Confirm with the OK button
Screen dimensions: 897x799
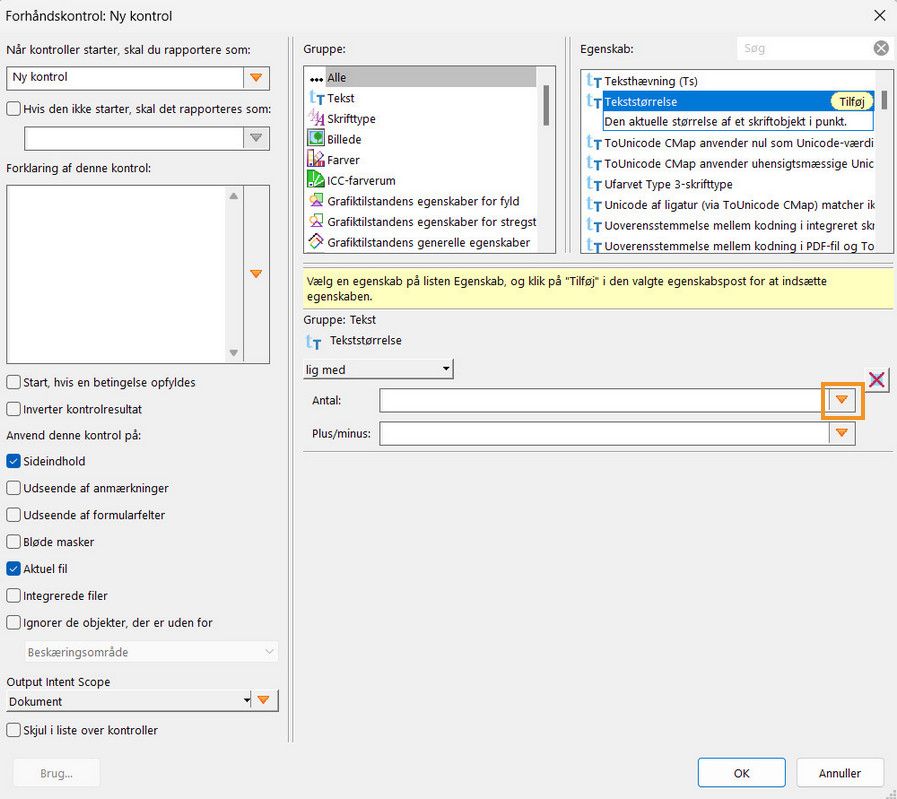click(x=741, y=773)
